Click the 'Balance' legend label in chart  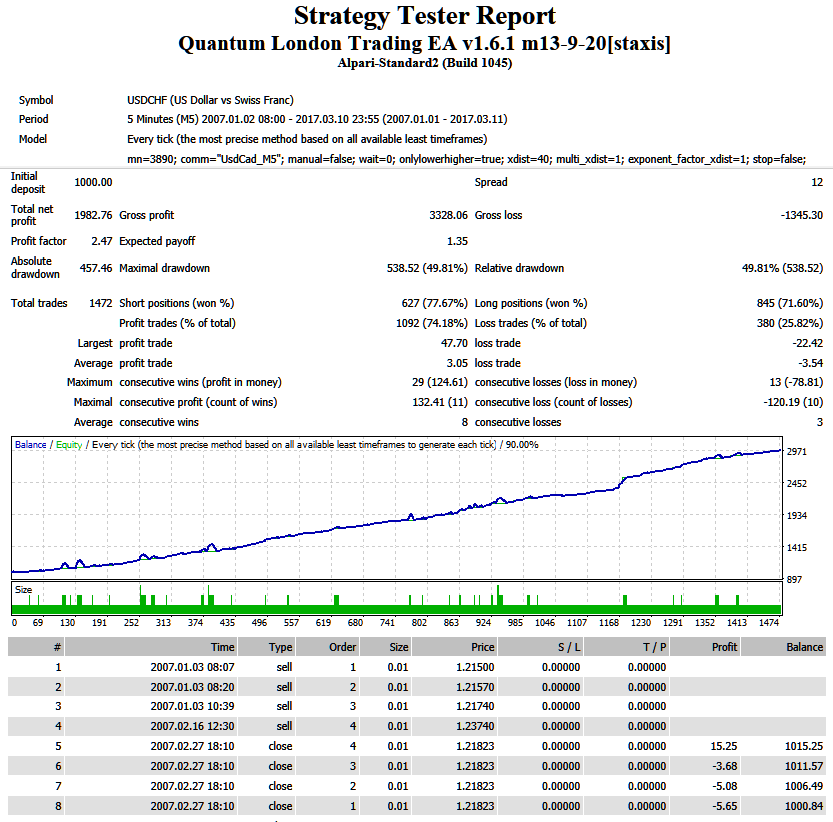point(30,445)
